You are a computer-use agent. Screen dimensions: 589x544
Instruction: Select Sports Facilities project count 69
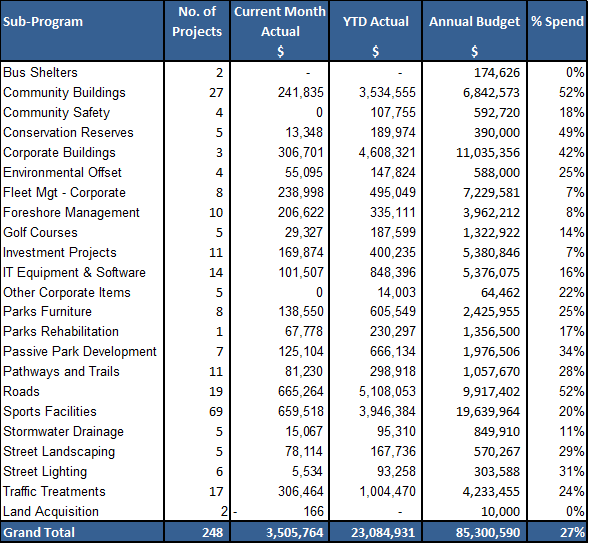216,411
